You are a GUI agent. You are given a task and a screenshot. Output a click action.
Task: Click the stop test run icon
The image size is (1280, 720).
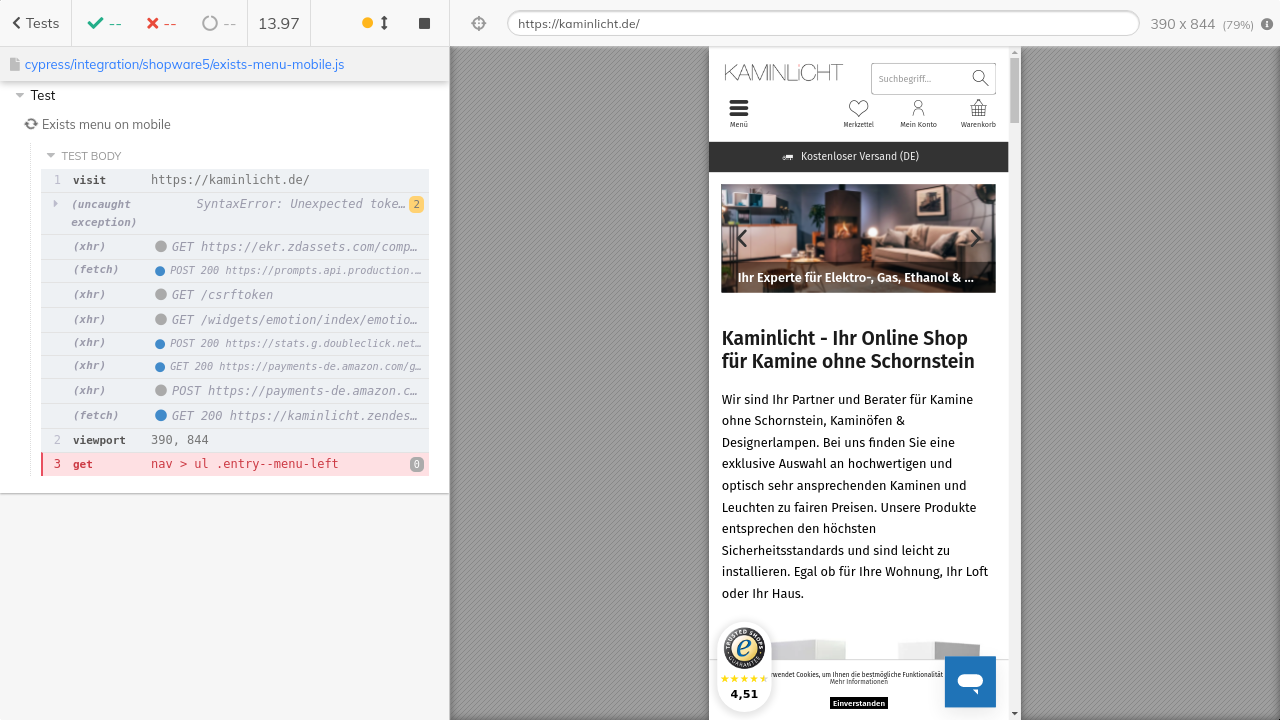(x=424, y=23)
